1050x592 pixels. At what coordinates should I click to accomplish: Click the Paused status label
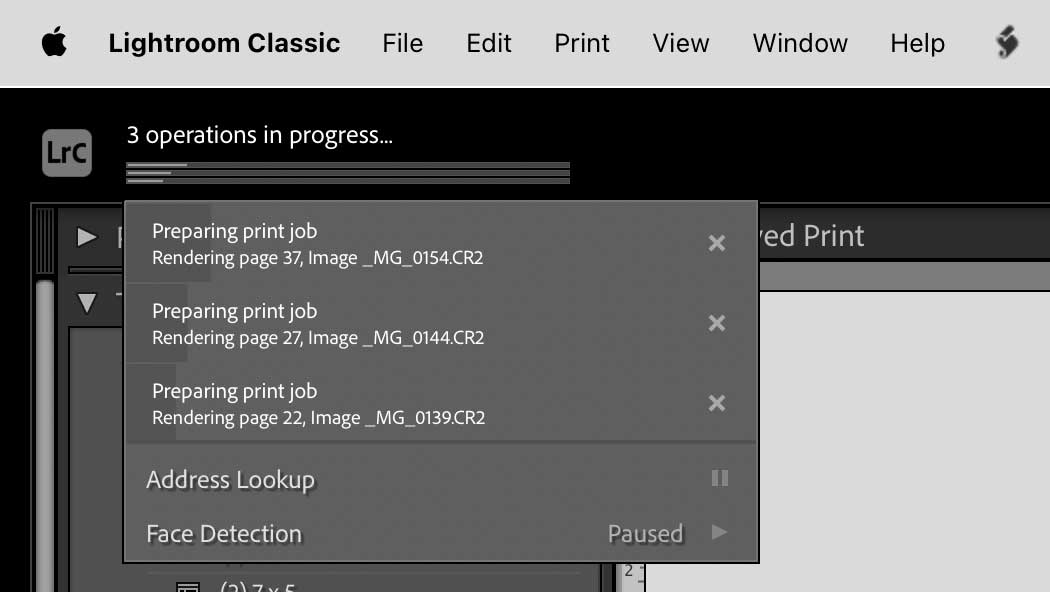(x=646, y=533)
